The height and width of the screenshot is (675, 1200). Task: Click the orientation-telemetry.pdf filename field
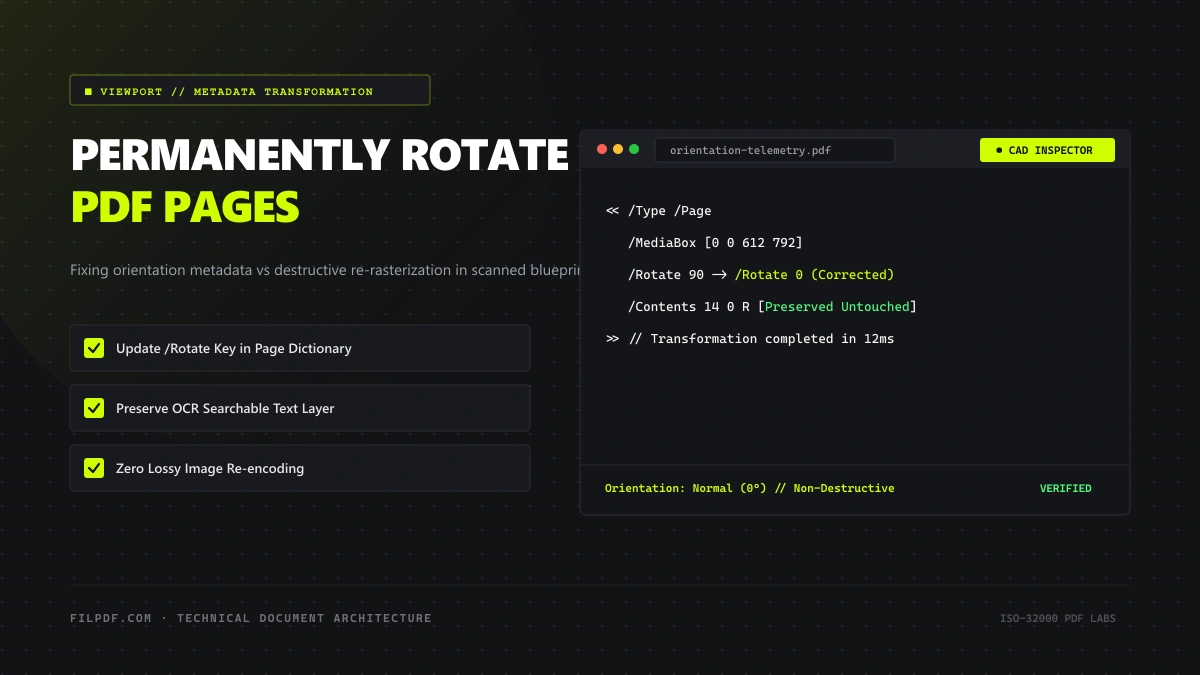pyautogui.click(x=775, y=150)
